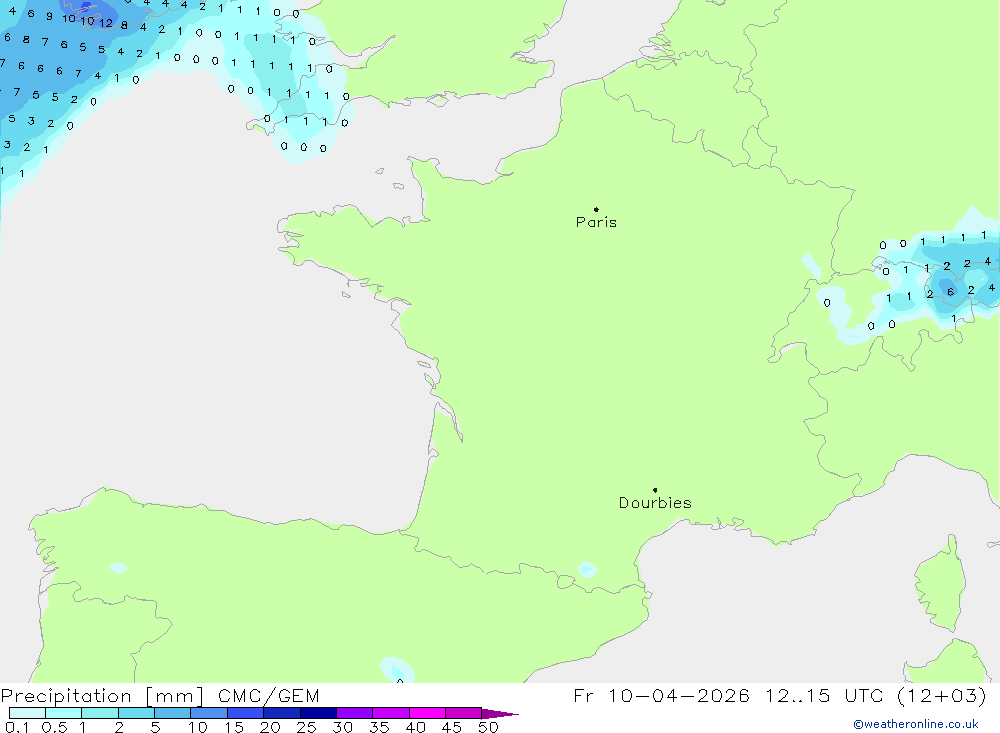Click the Paris city label

pos(596,222)
